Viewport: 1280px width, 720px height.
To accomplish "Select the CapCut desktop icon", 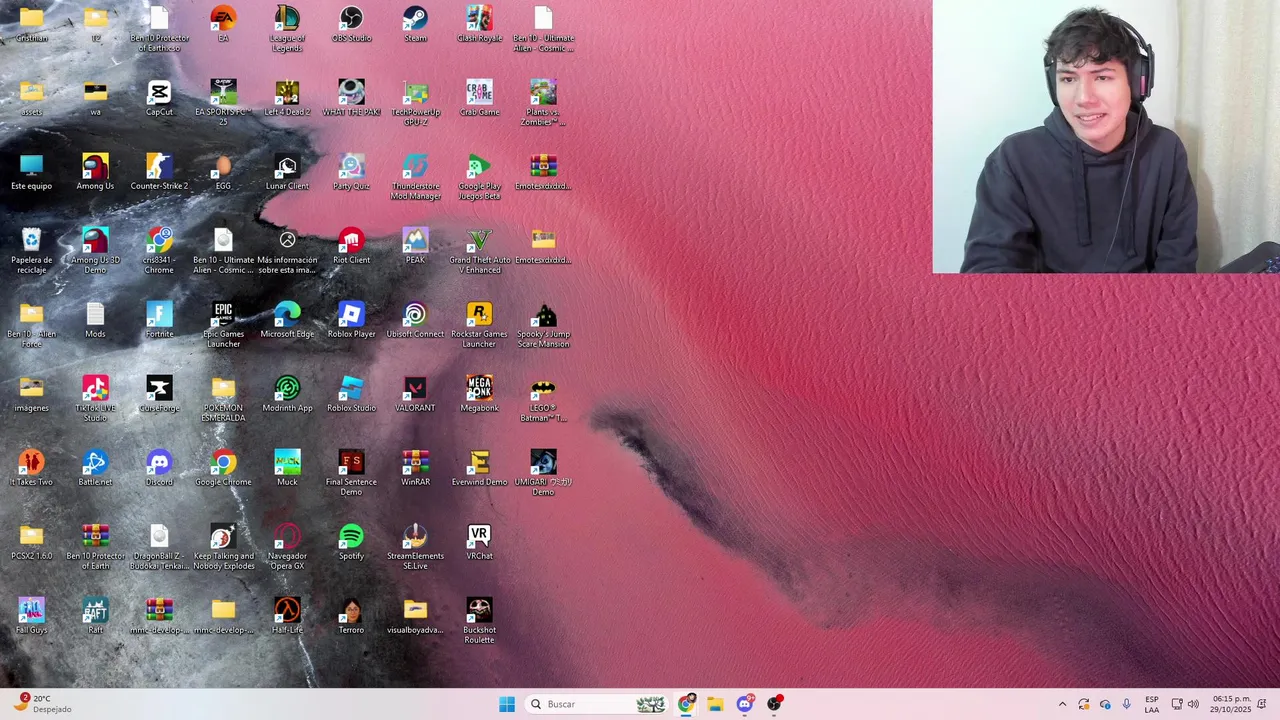I will click(x=159, y=98).
